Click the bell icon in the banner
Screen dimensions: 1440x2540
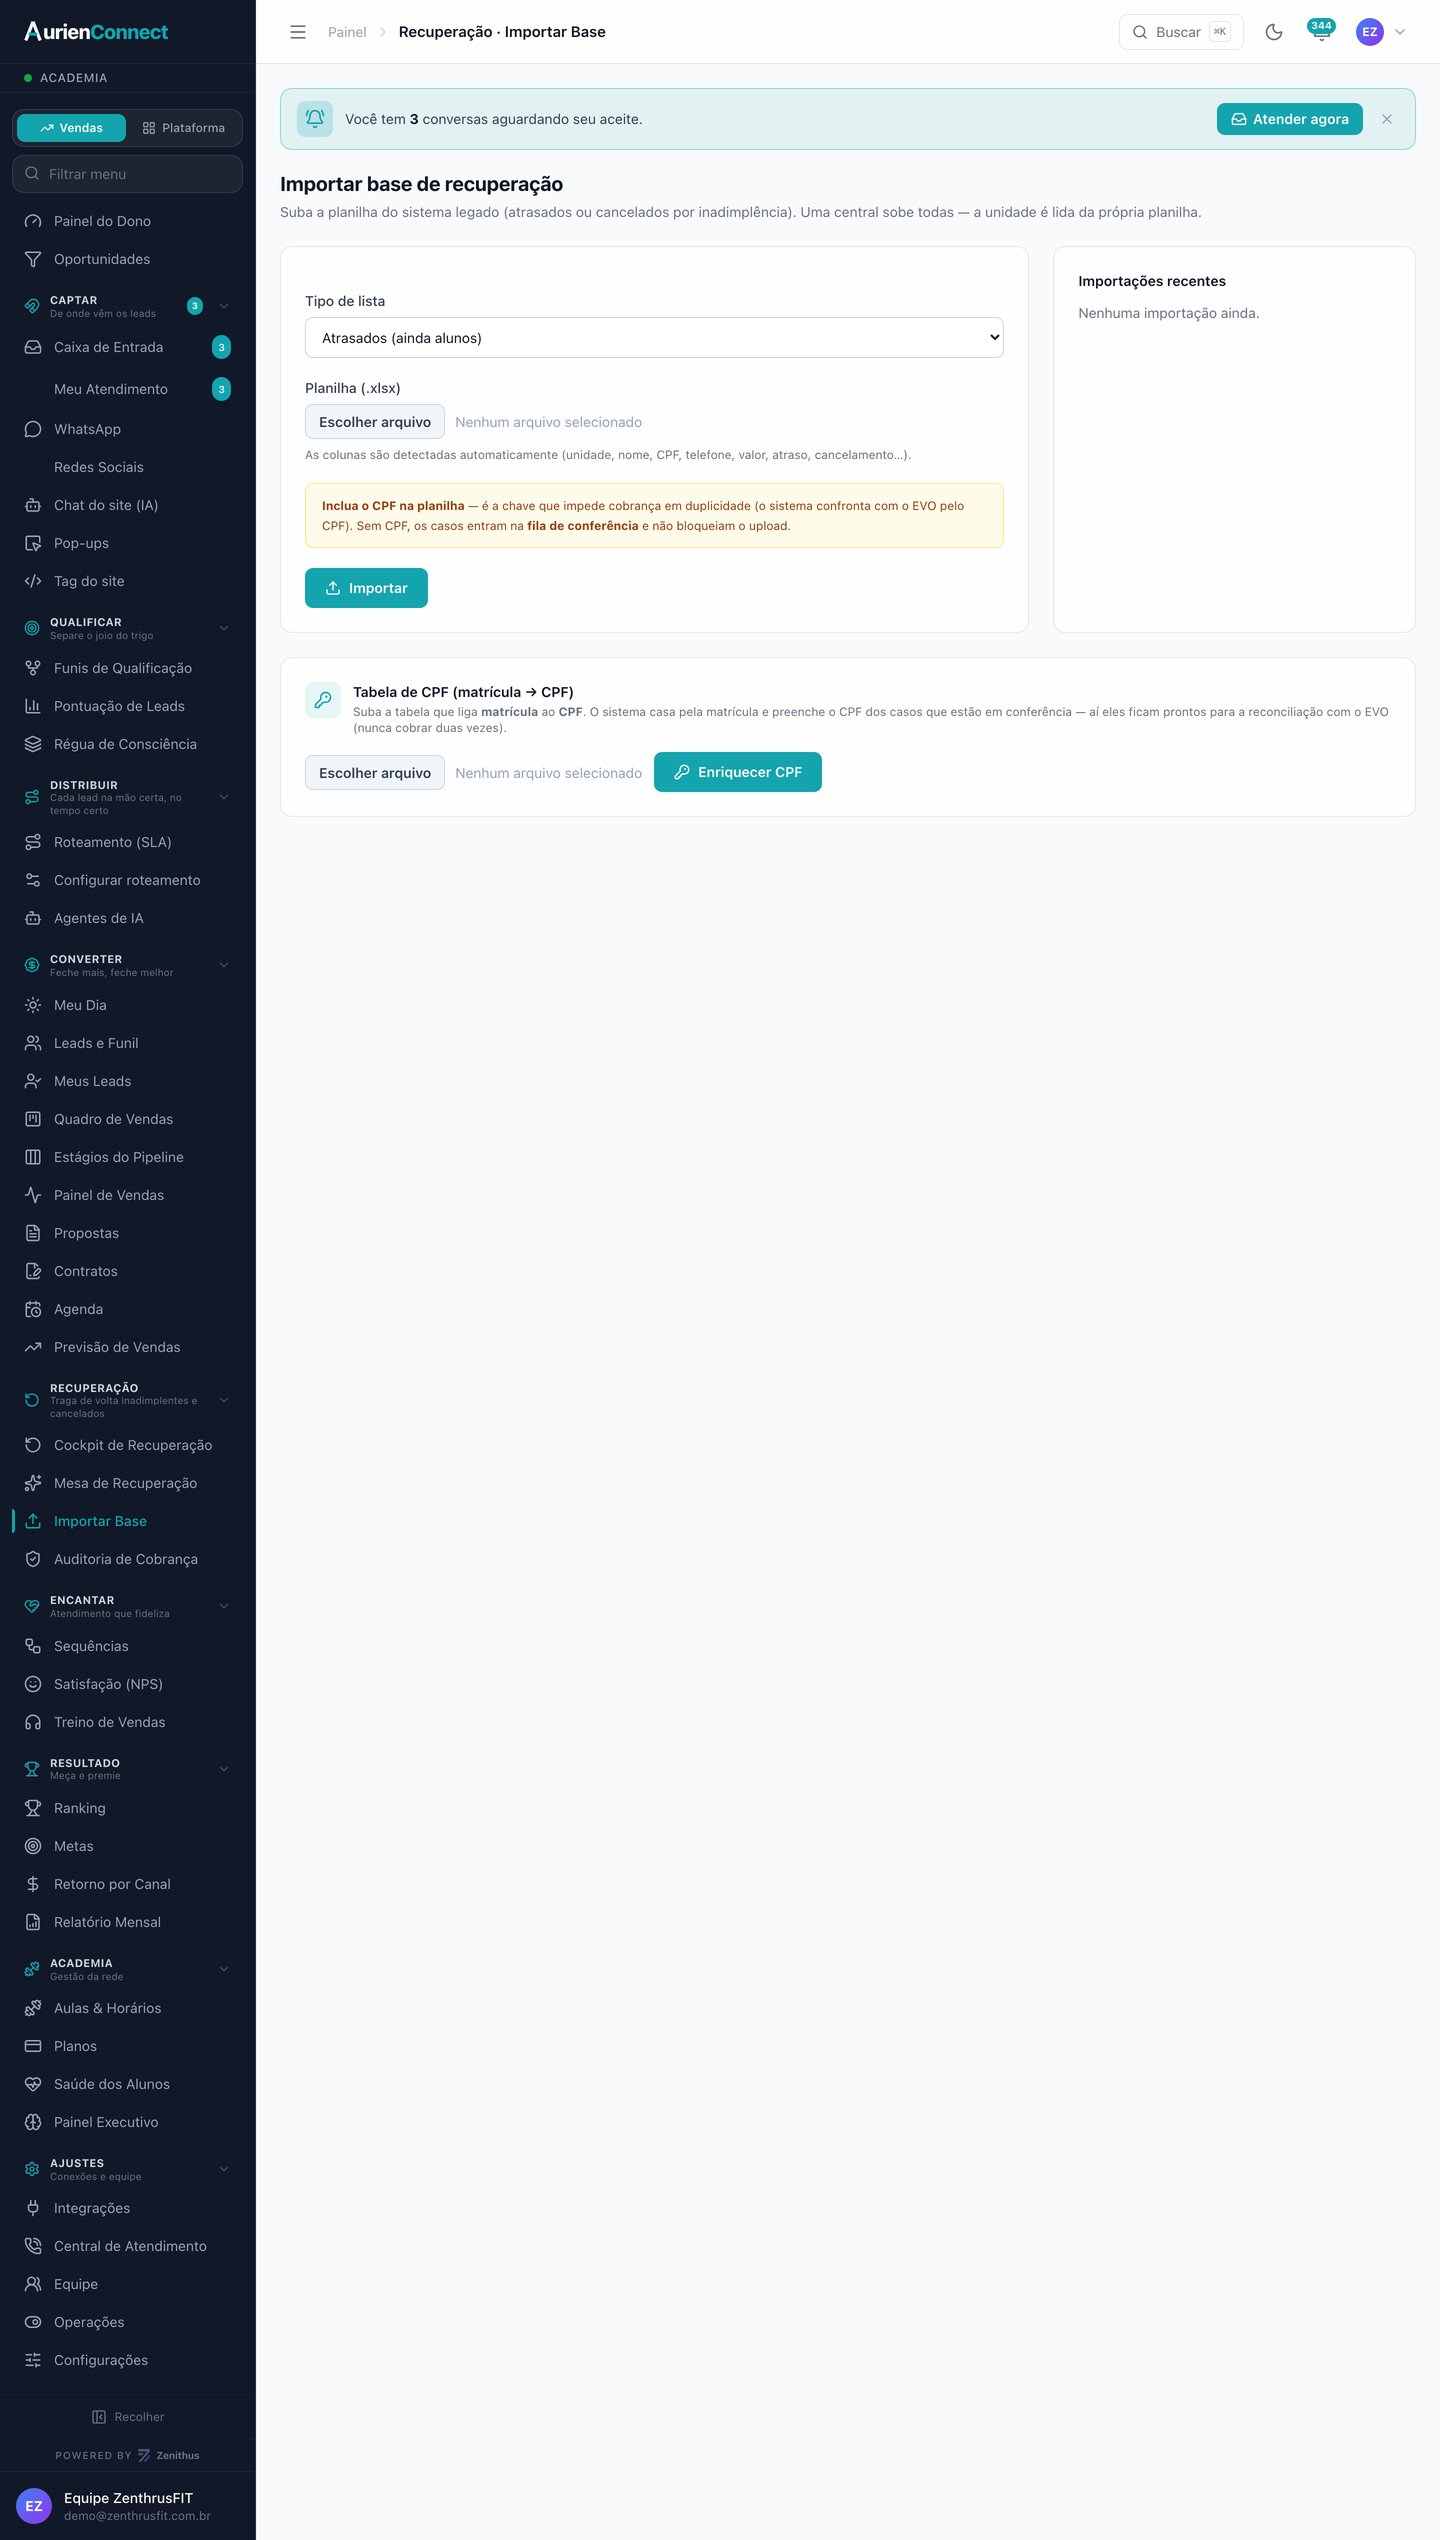tap(315, 119)
